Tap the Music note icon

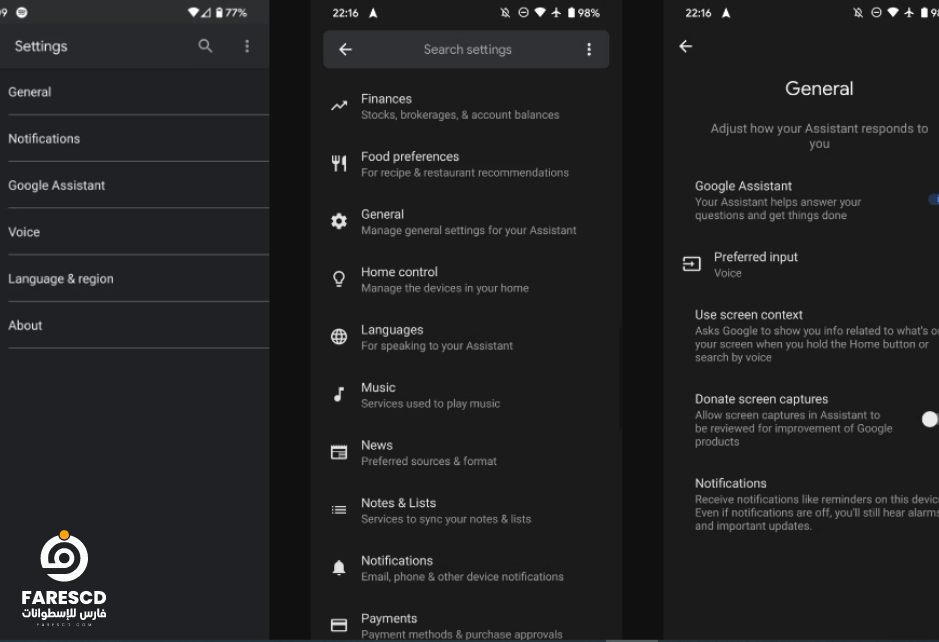[x=339, y=395]
